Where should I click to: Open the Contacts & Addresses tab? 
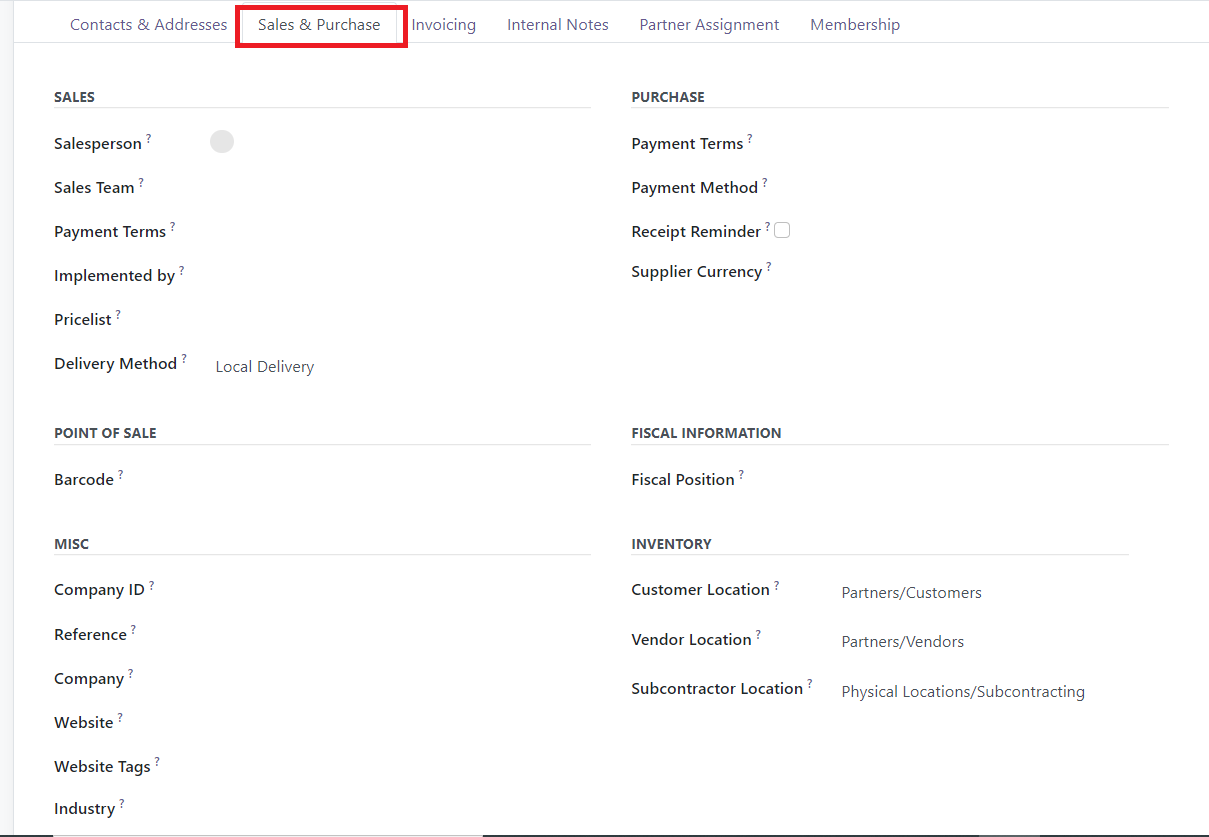pyautogui.click(x=148, y=25)
